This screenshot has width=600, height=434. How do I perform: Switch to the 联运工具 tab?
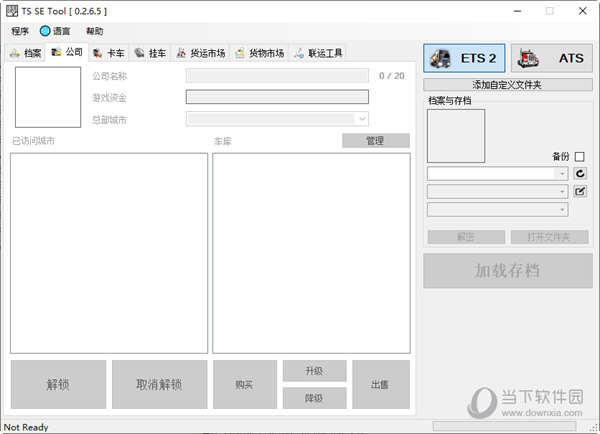pyautogui.click(x=318, y=53)
